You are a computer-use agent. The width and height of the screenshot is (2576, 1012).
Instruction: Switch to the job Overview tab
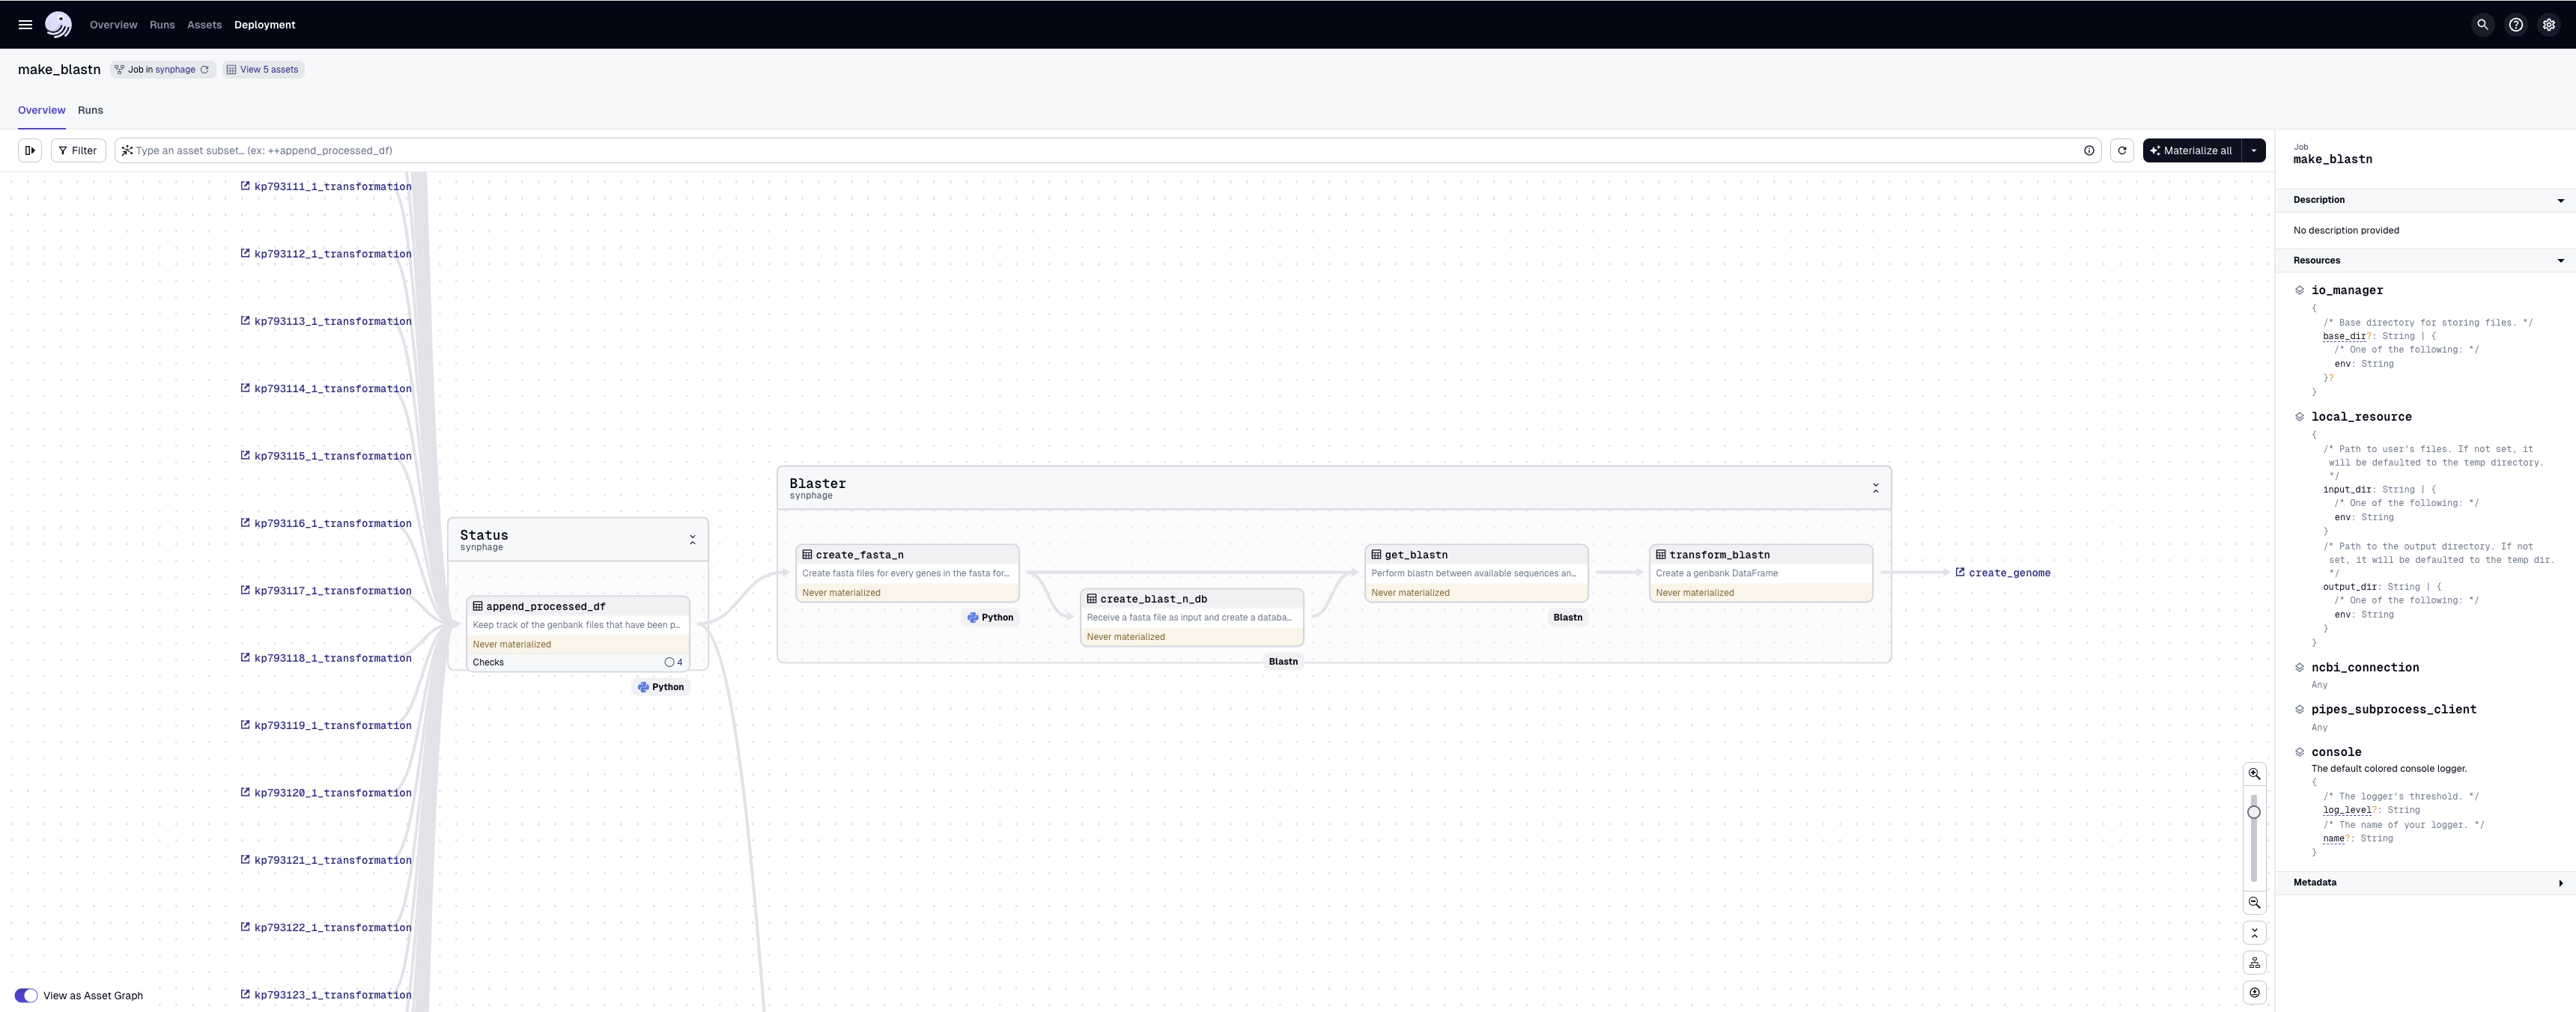pos(41,111)
